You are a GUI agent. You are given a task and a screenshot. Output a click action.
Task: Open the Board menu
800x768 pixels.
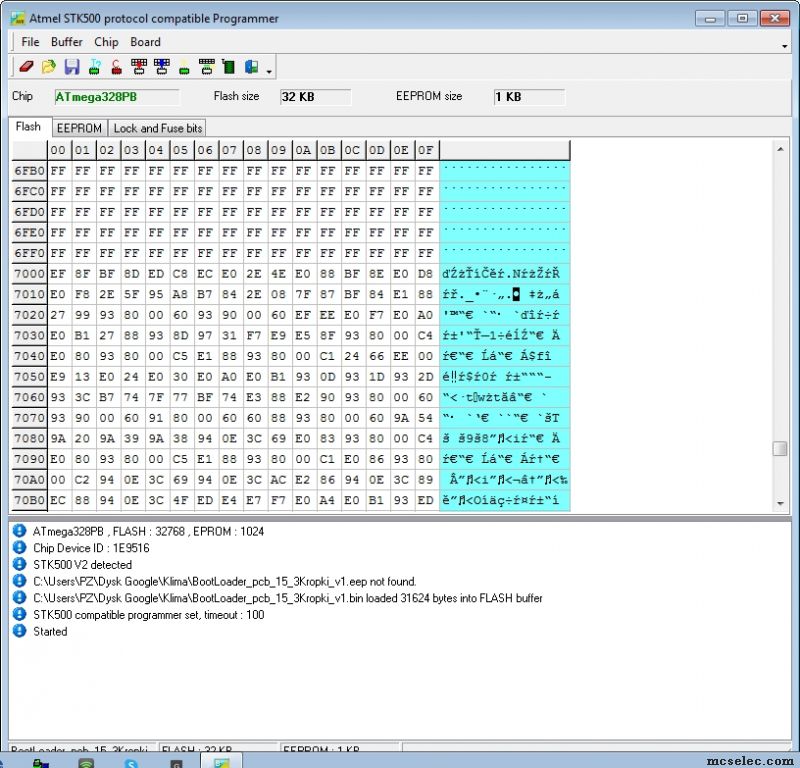145,42
